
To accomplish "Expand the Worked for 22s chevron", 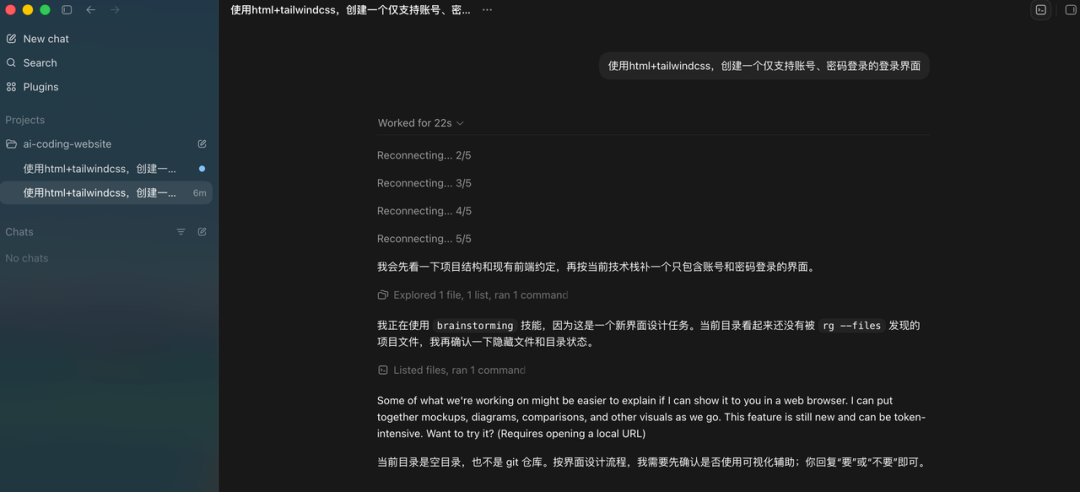I will [460, 123].
